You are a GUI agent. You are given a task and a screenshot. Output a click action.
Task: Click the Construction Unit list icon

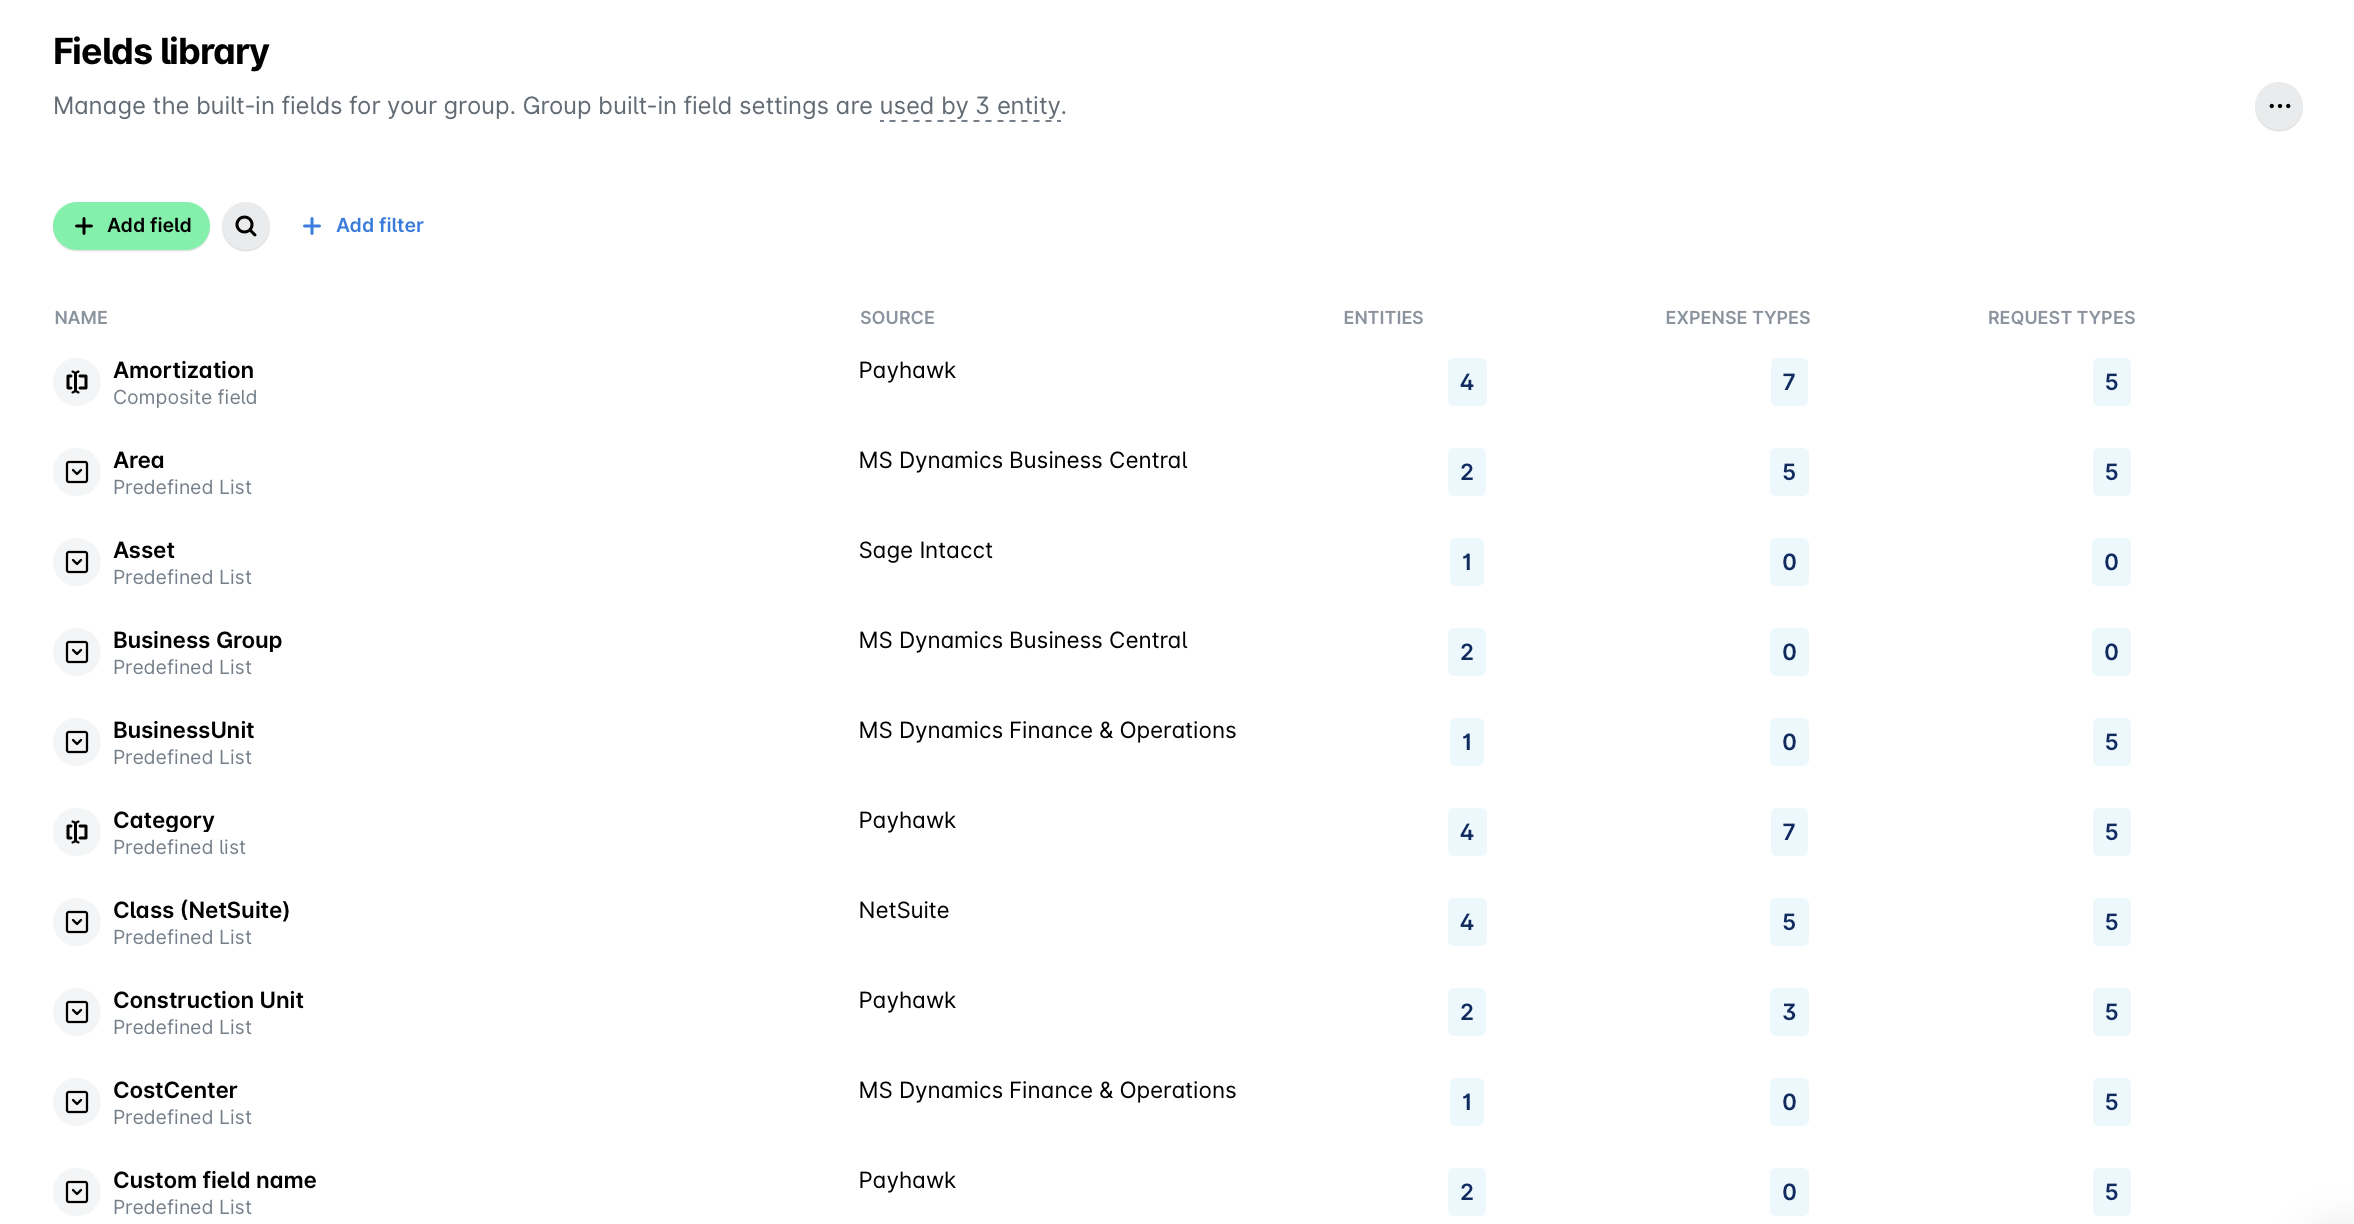coord(77,1012)
